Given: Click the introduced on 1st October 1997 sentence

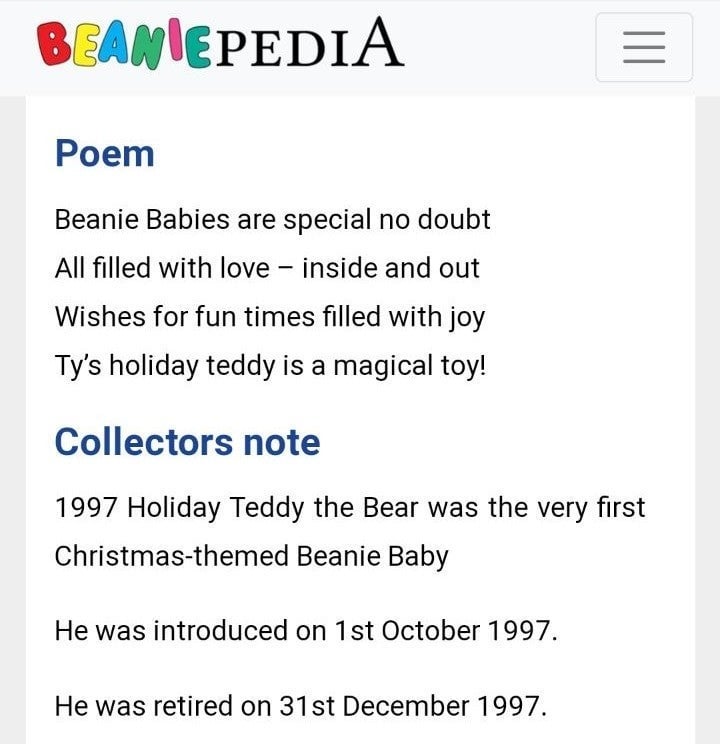Looking at the screenshot, I should coord(306,631).
